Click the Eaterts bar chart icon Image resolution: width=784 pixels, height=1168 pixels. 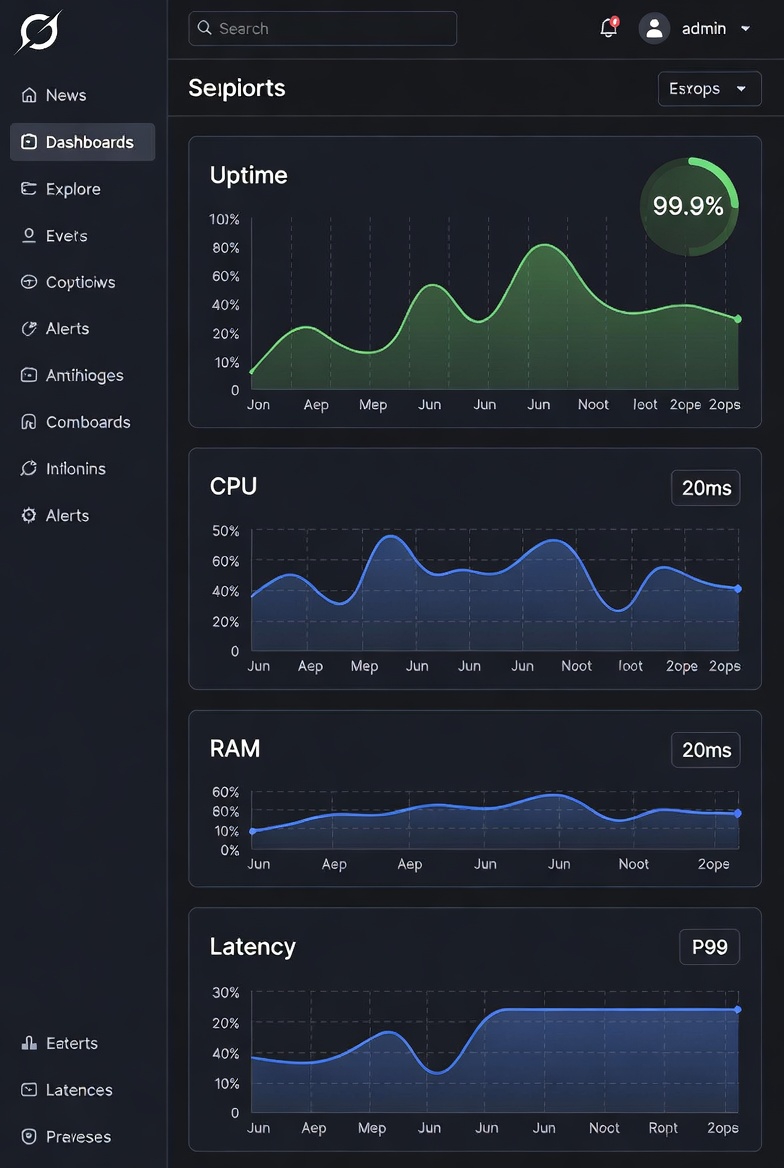[x=28, y=1043]
